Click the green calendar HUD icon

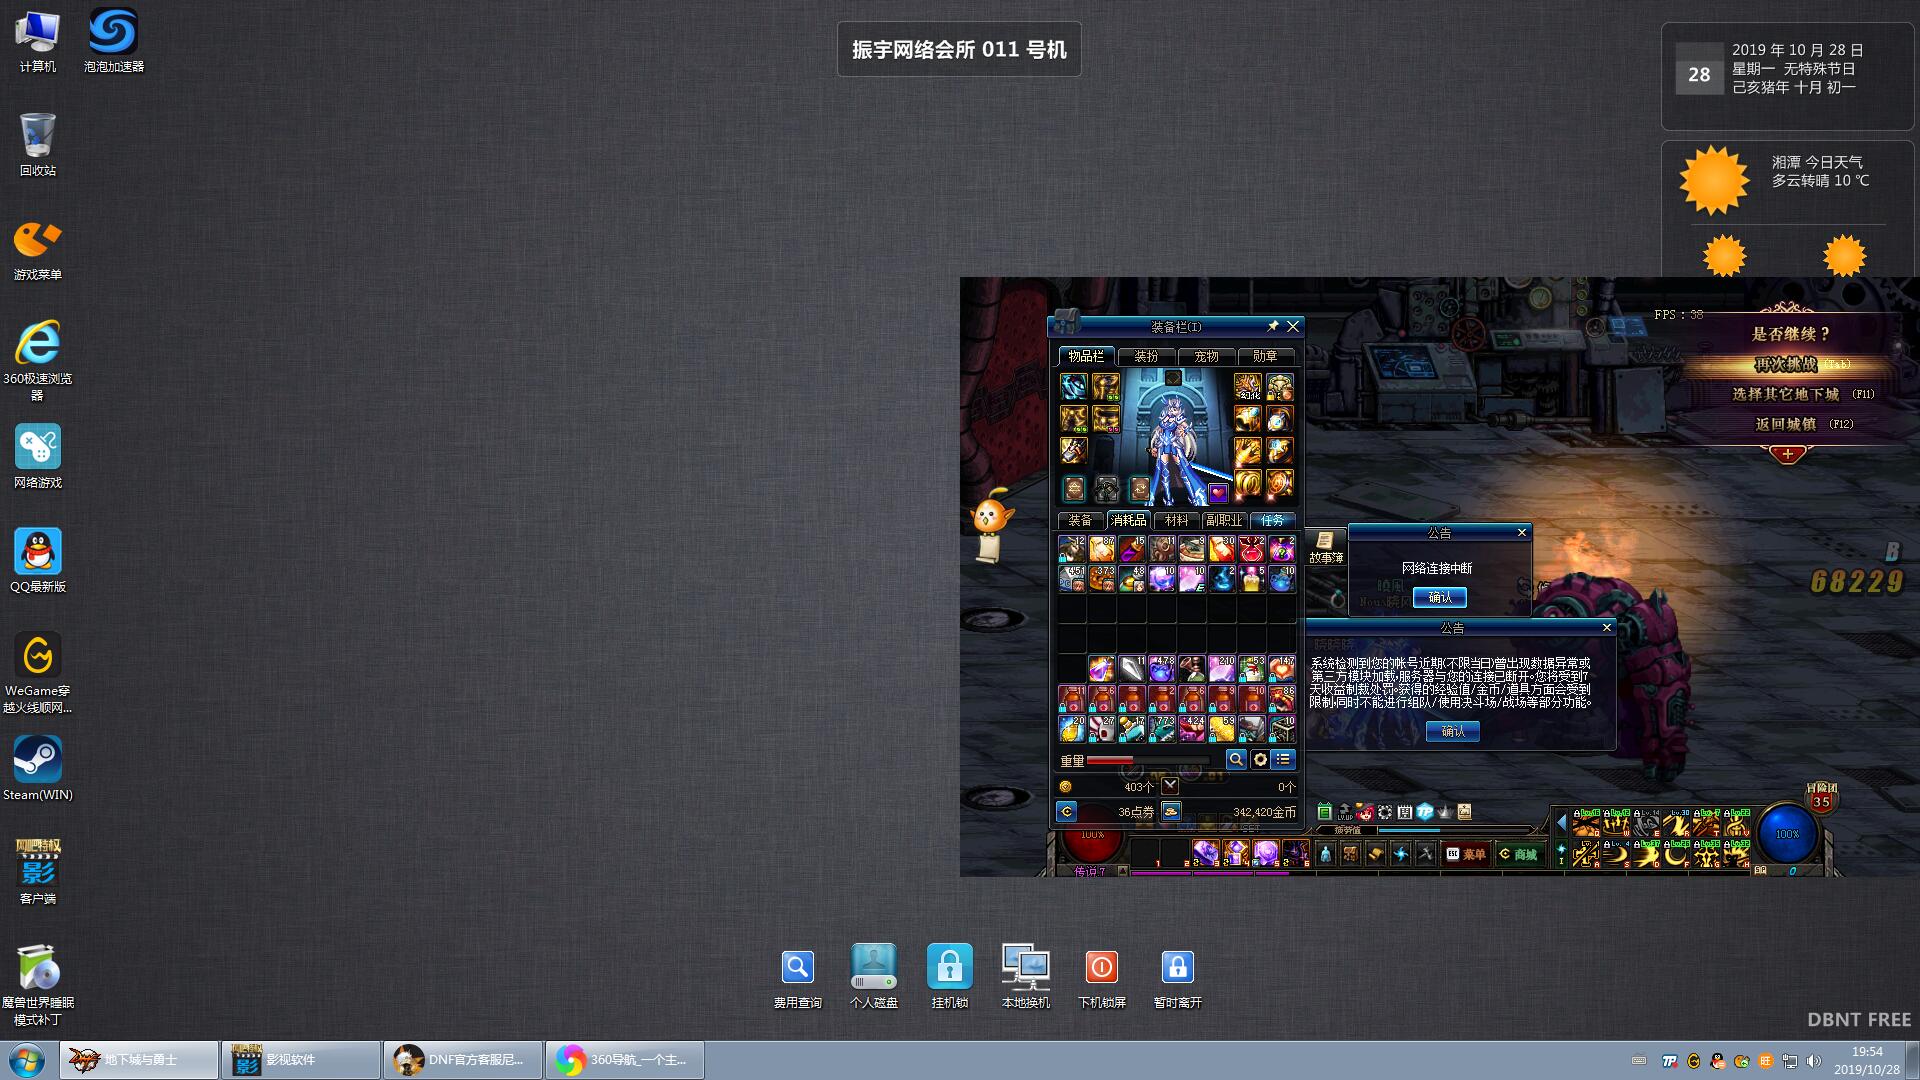[1325, 811]
